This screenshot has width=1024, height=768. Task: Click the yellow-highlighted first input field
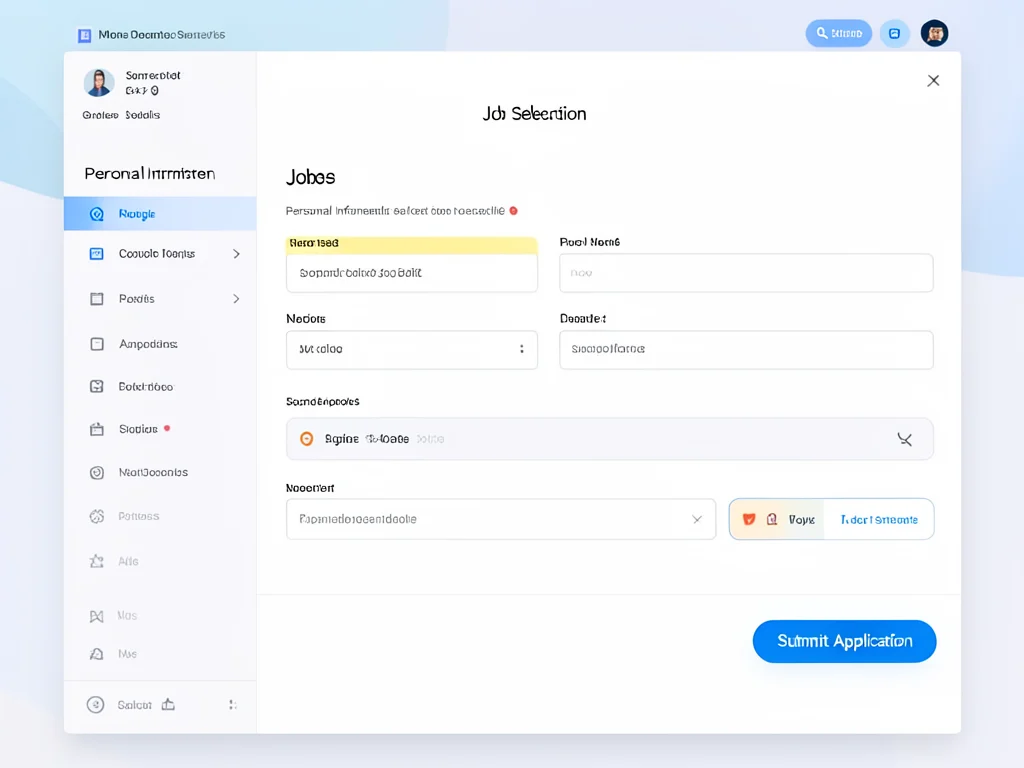[412, 273]
